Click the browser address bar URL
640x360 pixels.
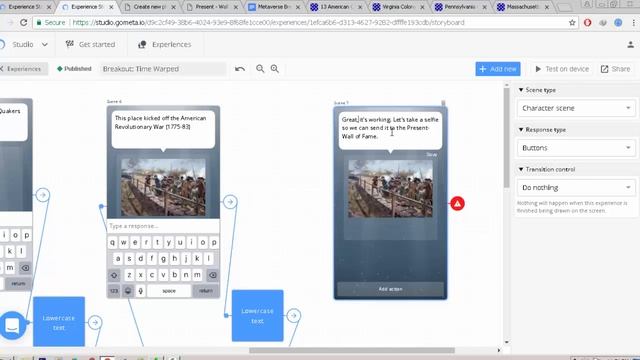(268, 23)
